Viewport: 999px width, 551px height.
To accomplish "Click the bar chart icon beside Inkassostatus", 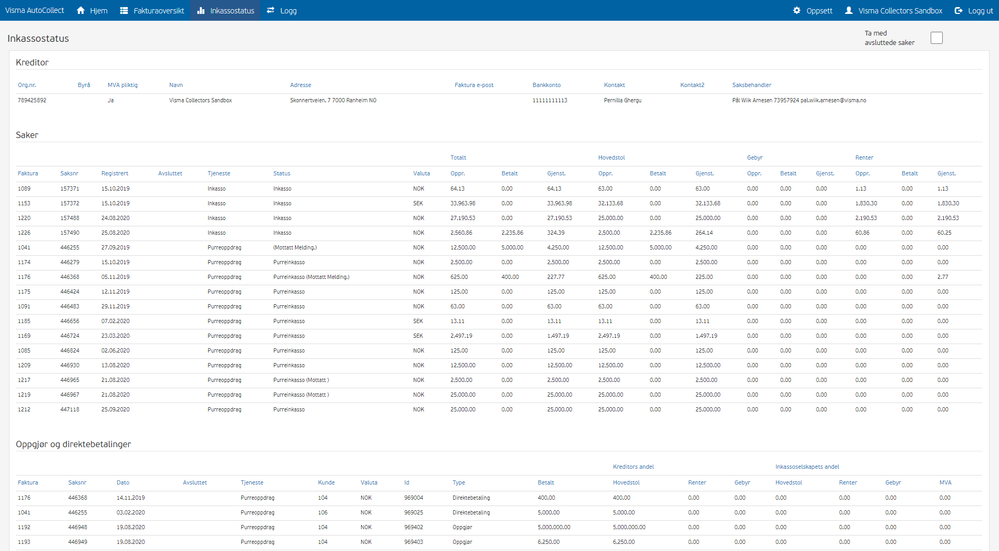I will pyautogui.click(x=201, y=10).
